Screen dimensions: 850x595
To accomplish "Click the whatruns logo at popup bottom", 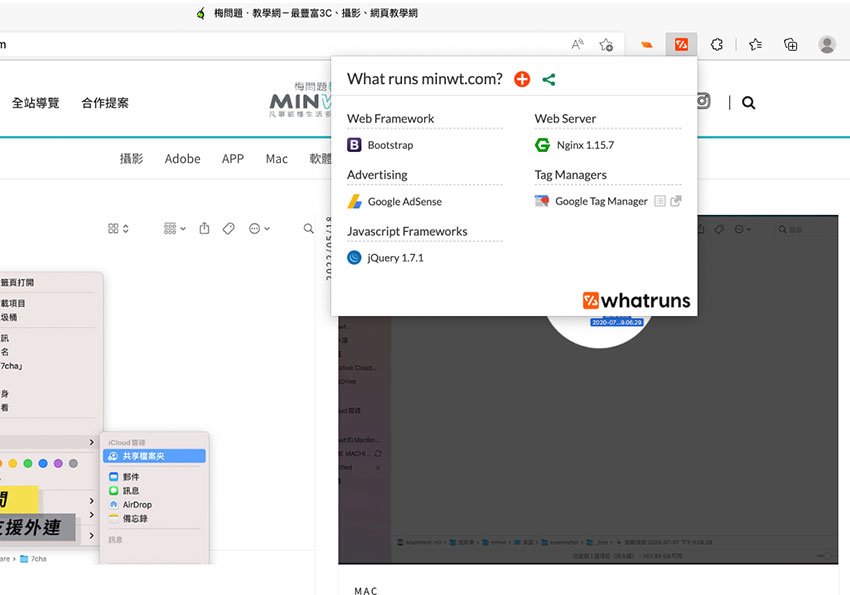I will click(636, 300).
